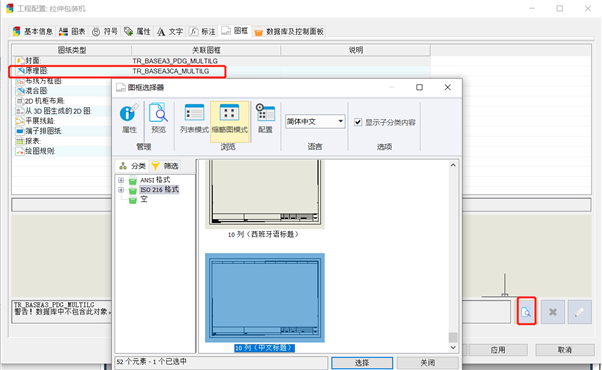This screenshot has height=370, width=602.
Task: Open the 属性 properties tool in the selector
Action: click(x=129, y=118)
